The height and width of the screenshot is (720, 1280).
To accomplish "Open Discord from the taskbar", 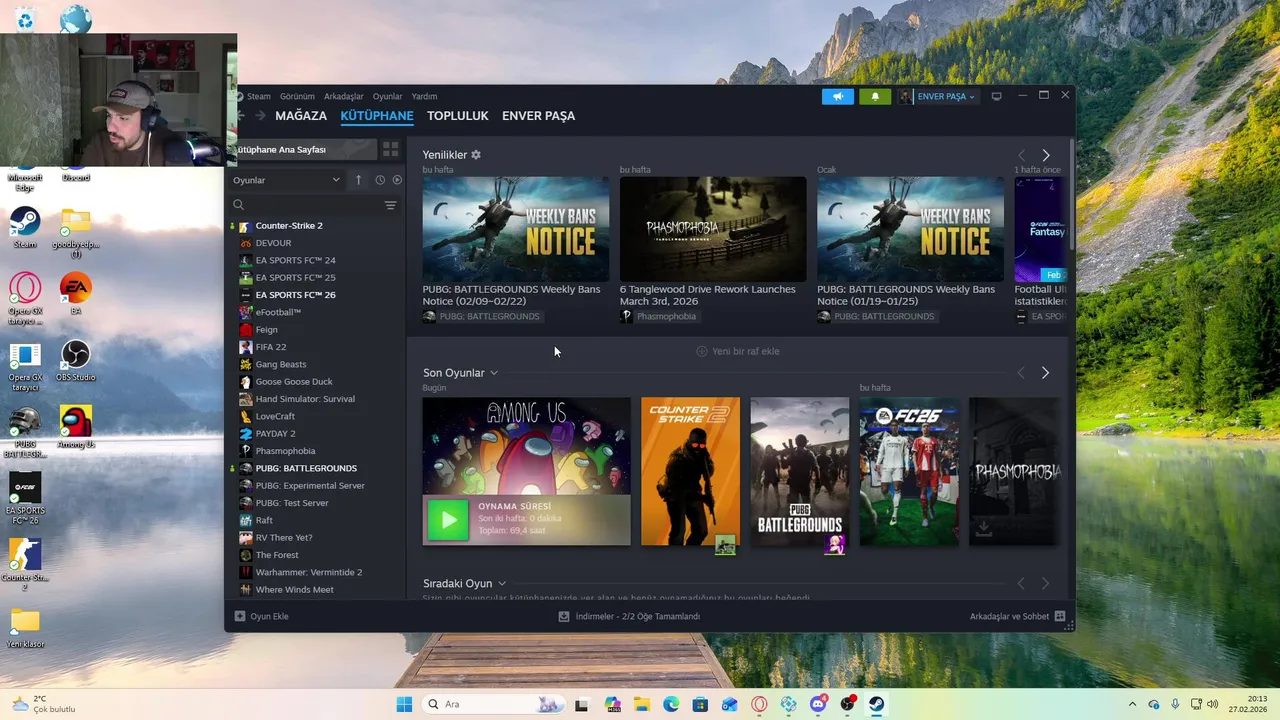I will [818, 704].
